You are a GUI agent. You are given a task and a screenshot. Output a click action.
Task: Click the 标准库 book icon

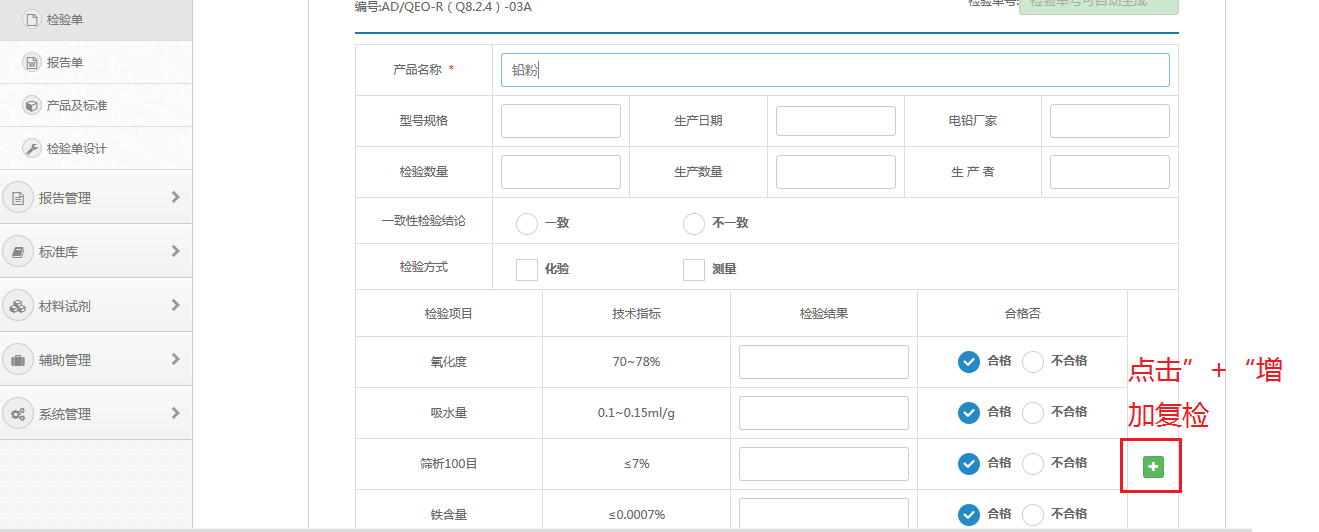18,252
